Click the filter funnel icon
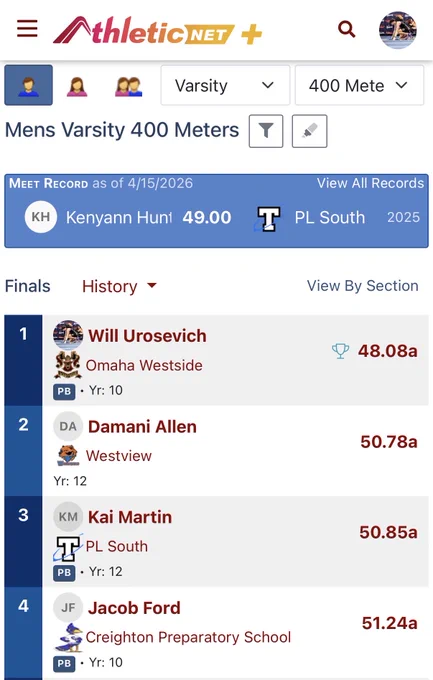433x680 pixels. 266,131
